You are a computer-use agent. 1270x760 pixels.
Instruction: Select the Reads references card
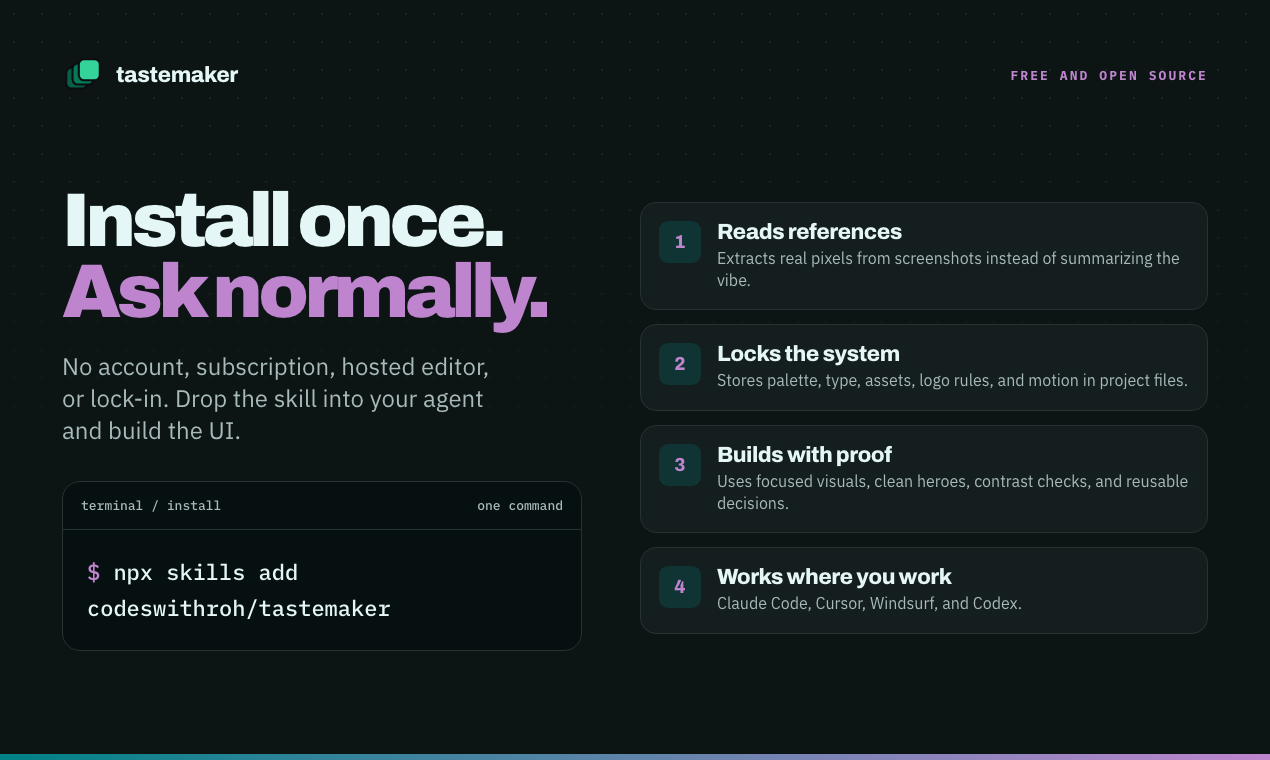click(x=924, y=256)
